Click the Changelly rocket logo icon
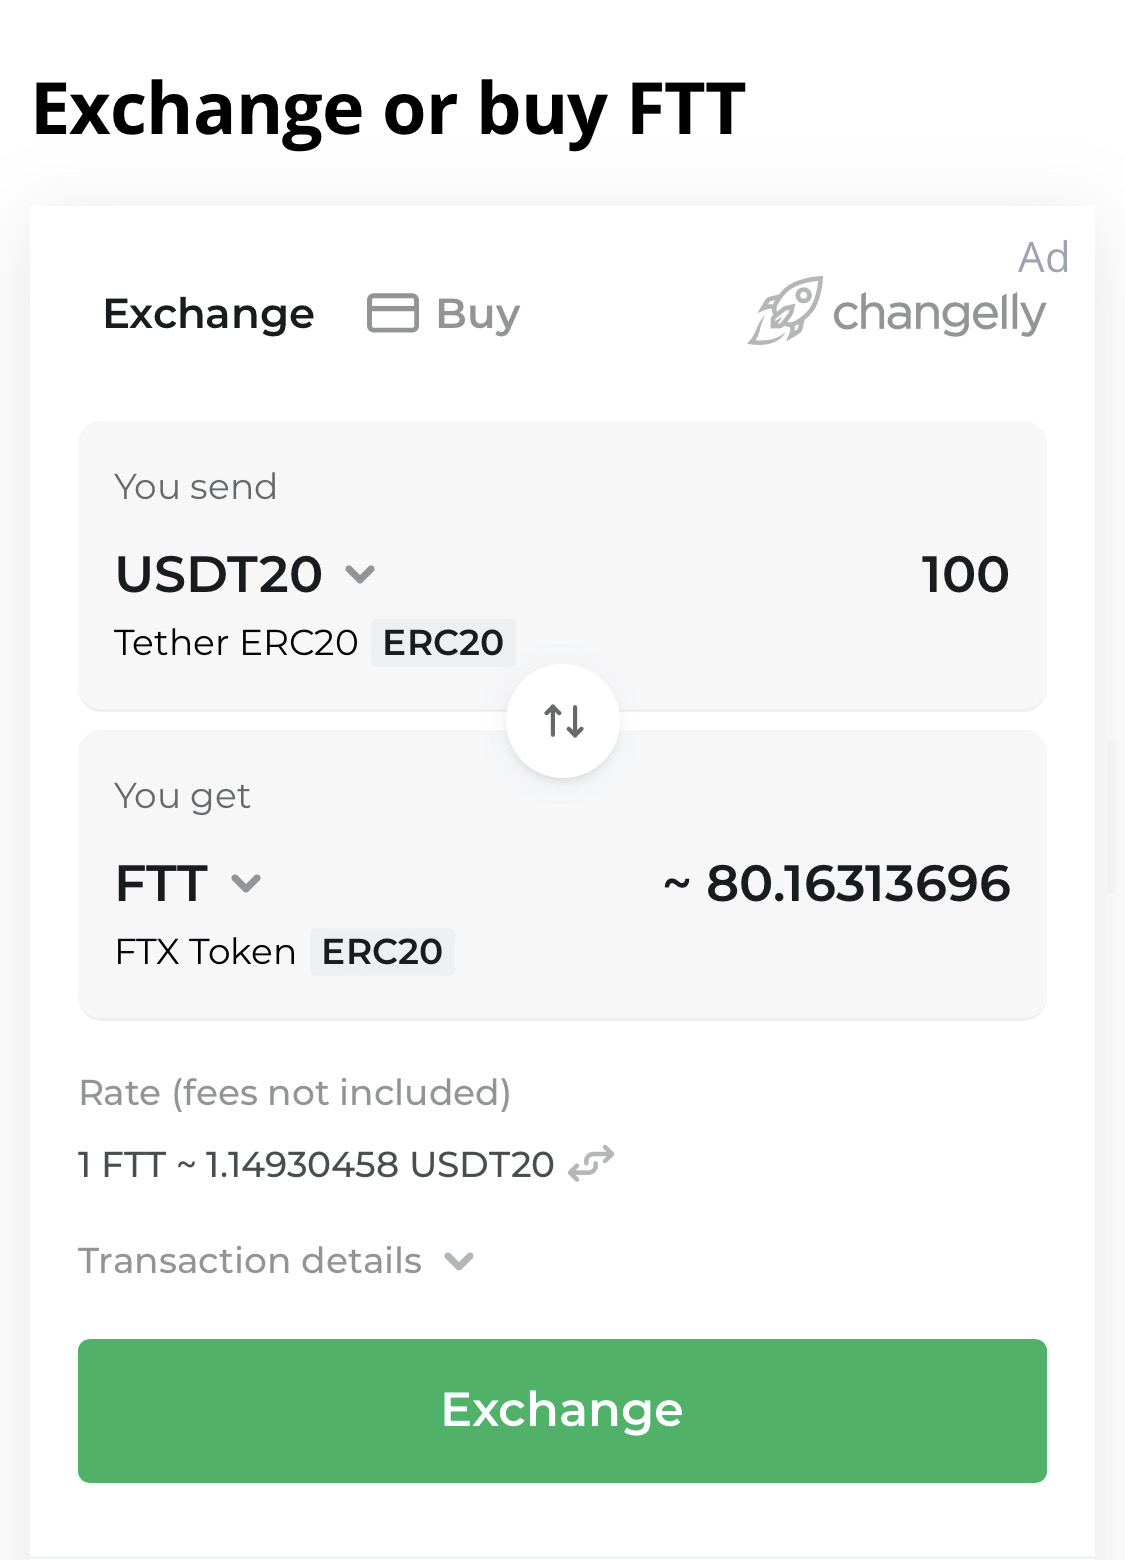 [786, 311]
